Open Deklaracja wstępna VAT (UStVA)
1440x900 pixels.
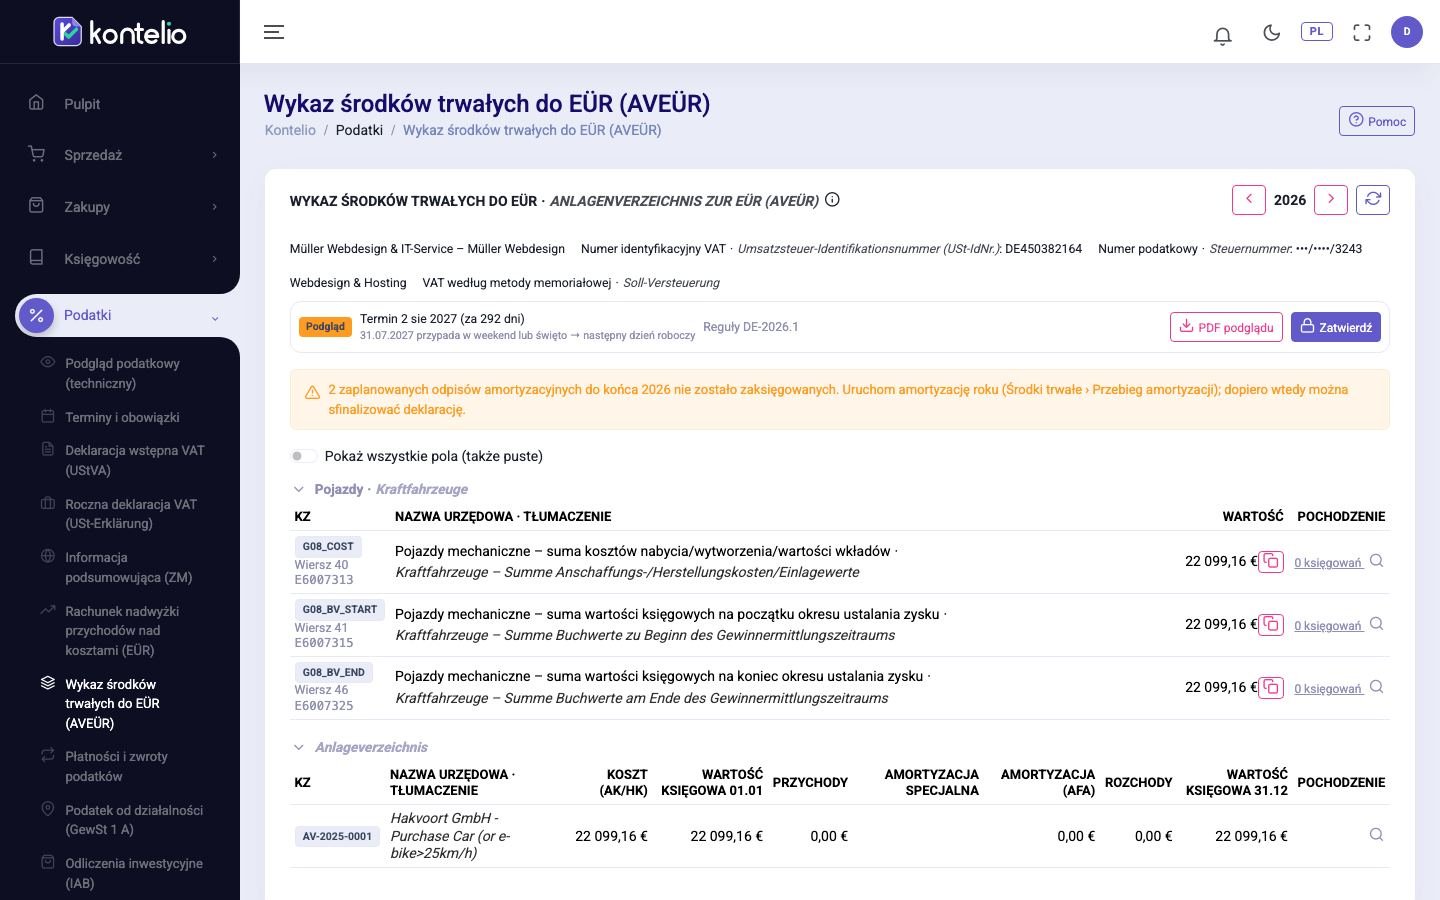[x=134, y=460]
